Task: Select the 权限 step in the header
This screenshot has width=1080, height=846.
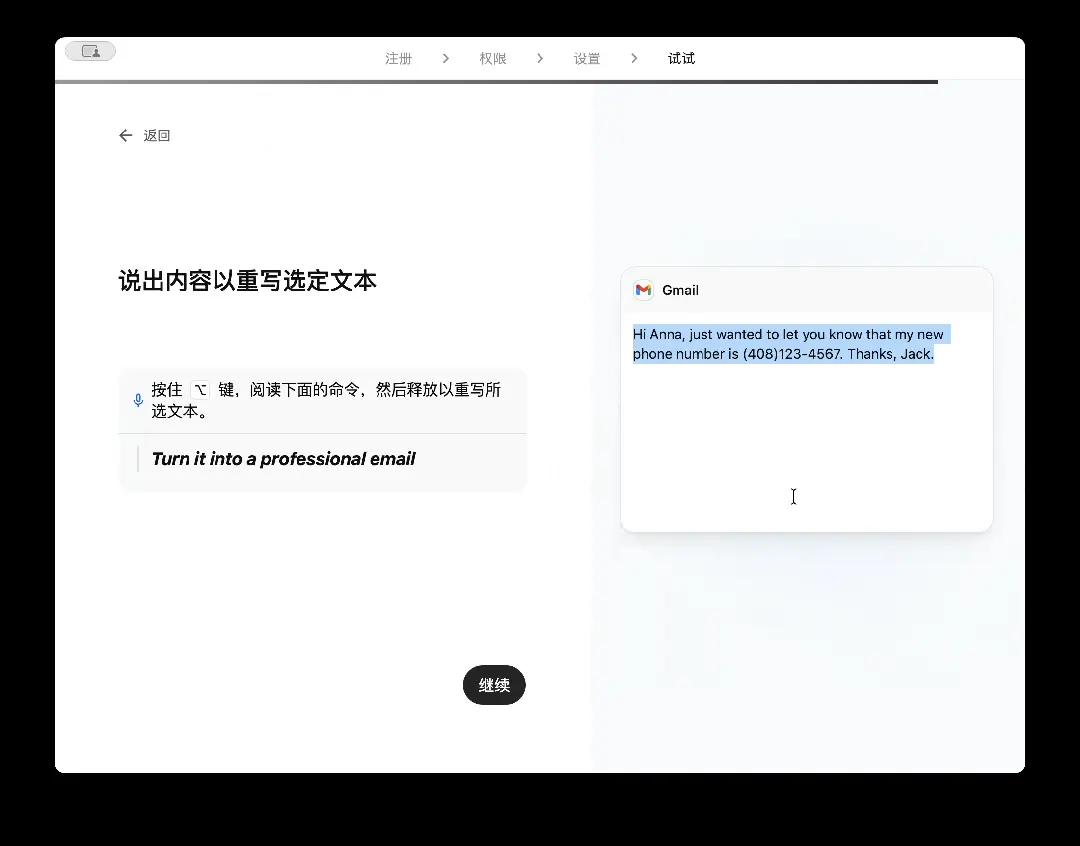Action: (x=493, y=58)
